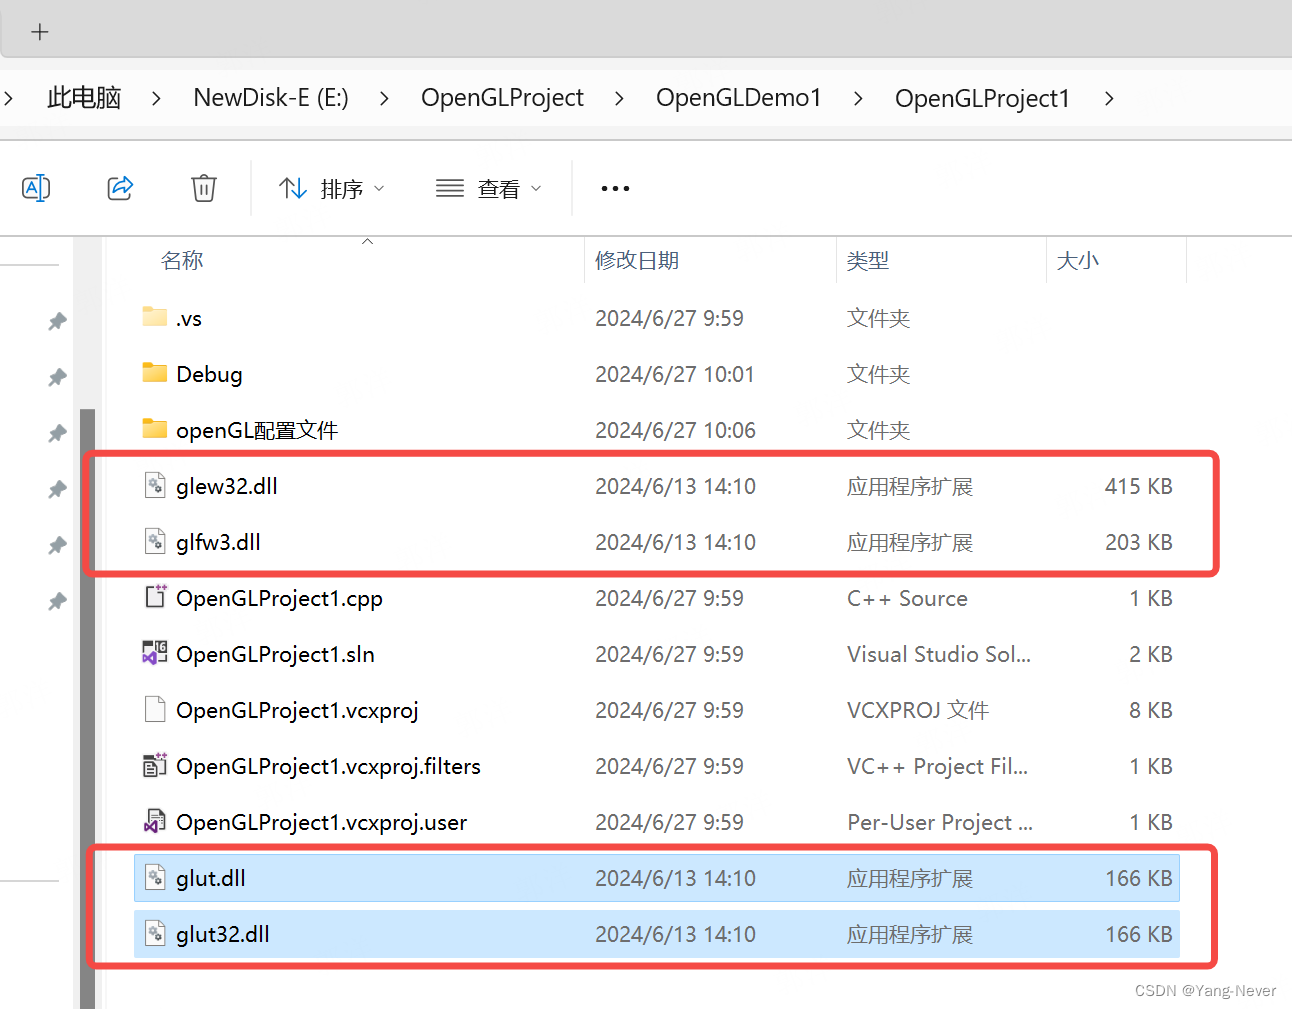Click the file name glfw3.dll
This screenshot has height=1009, width=1292.
click(218, 542)
